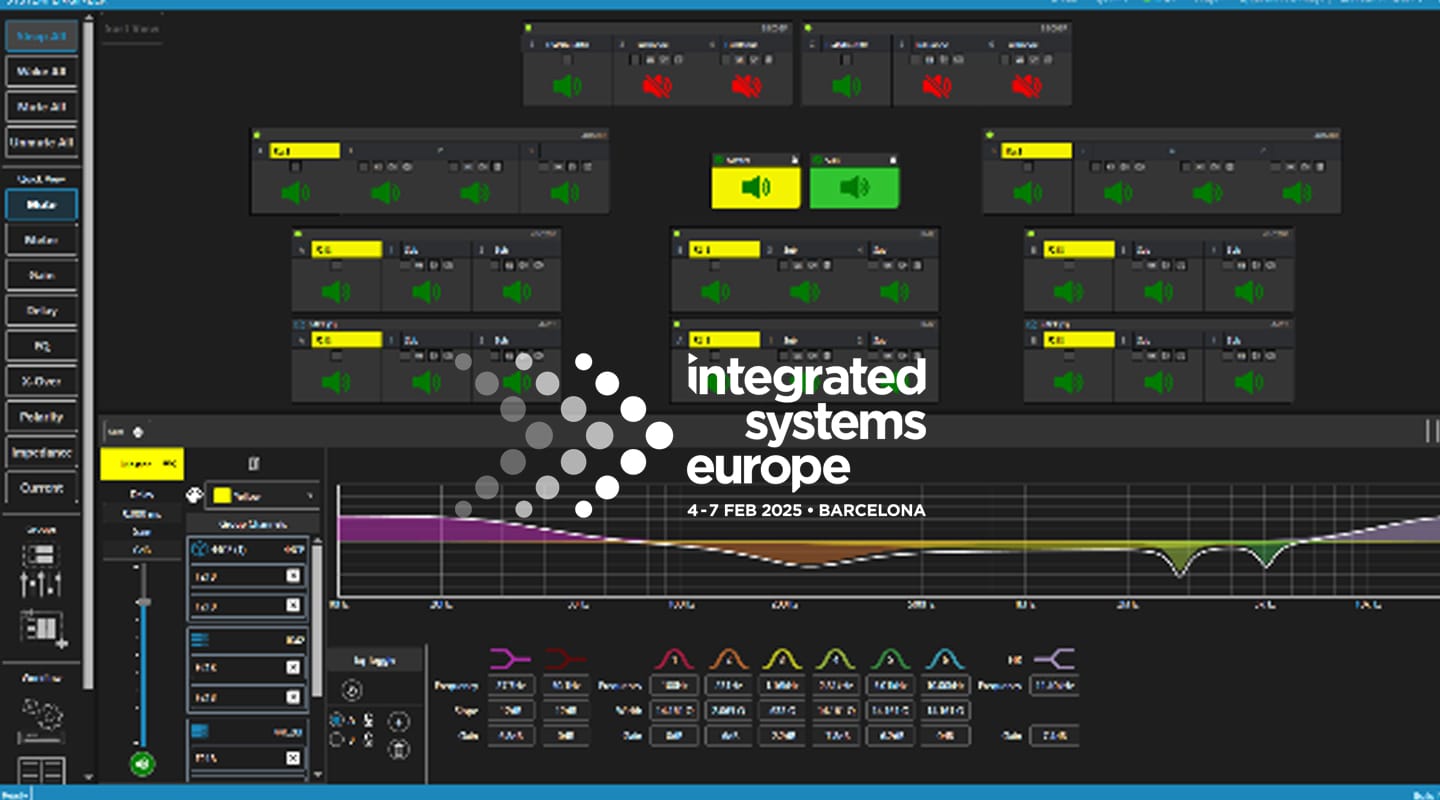Click the rack layout icon in sidebar
This screenshot has height=800, width=1440.
point(41,555)
